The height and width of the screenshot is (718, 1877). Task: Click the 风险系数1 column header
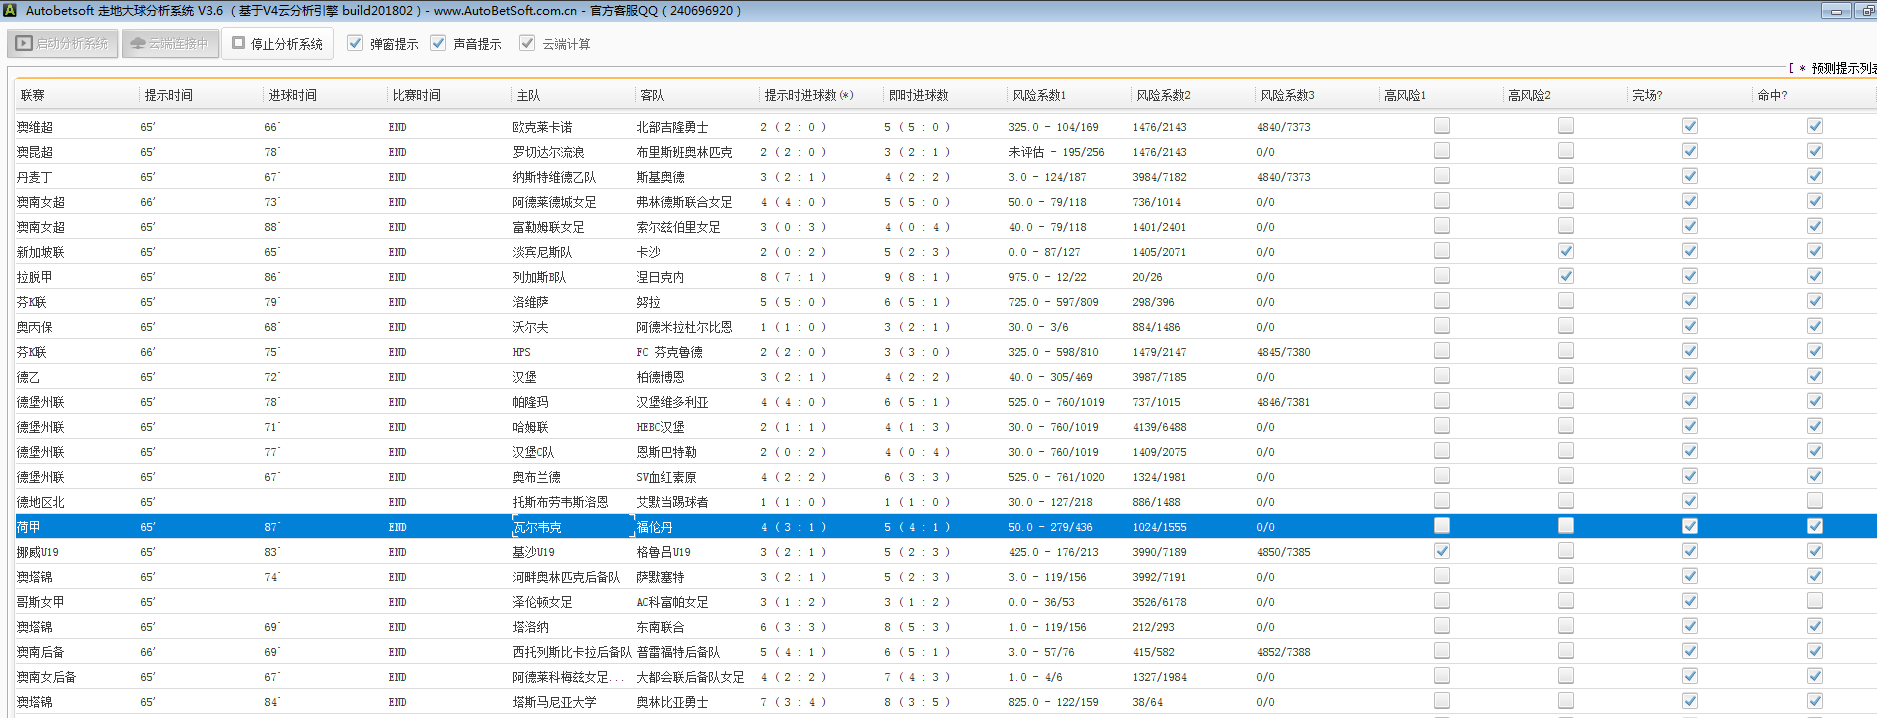click(1038, 95)
